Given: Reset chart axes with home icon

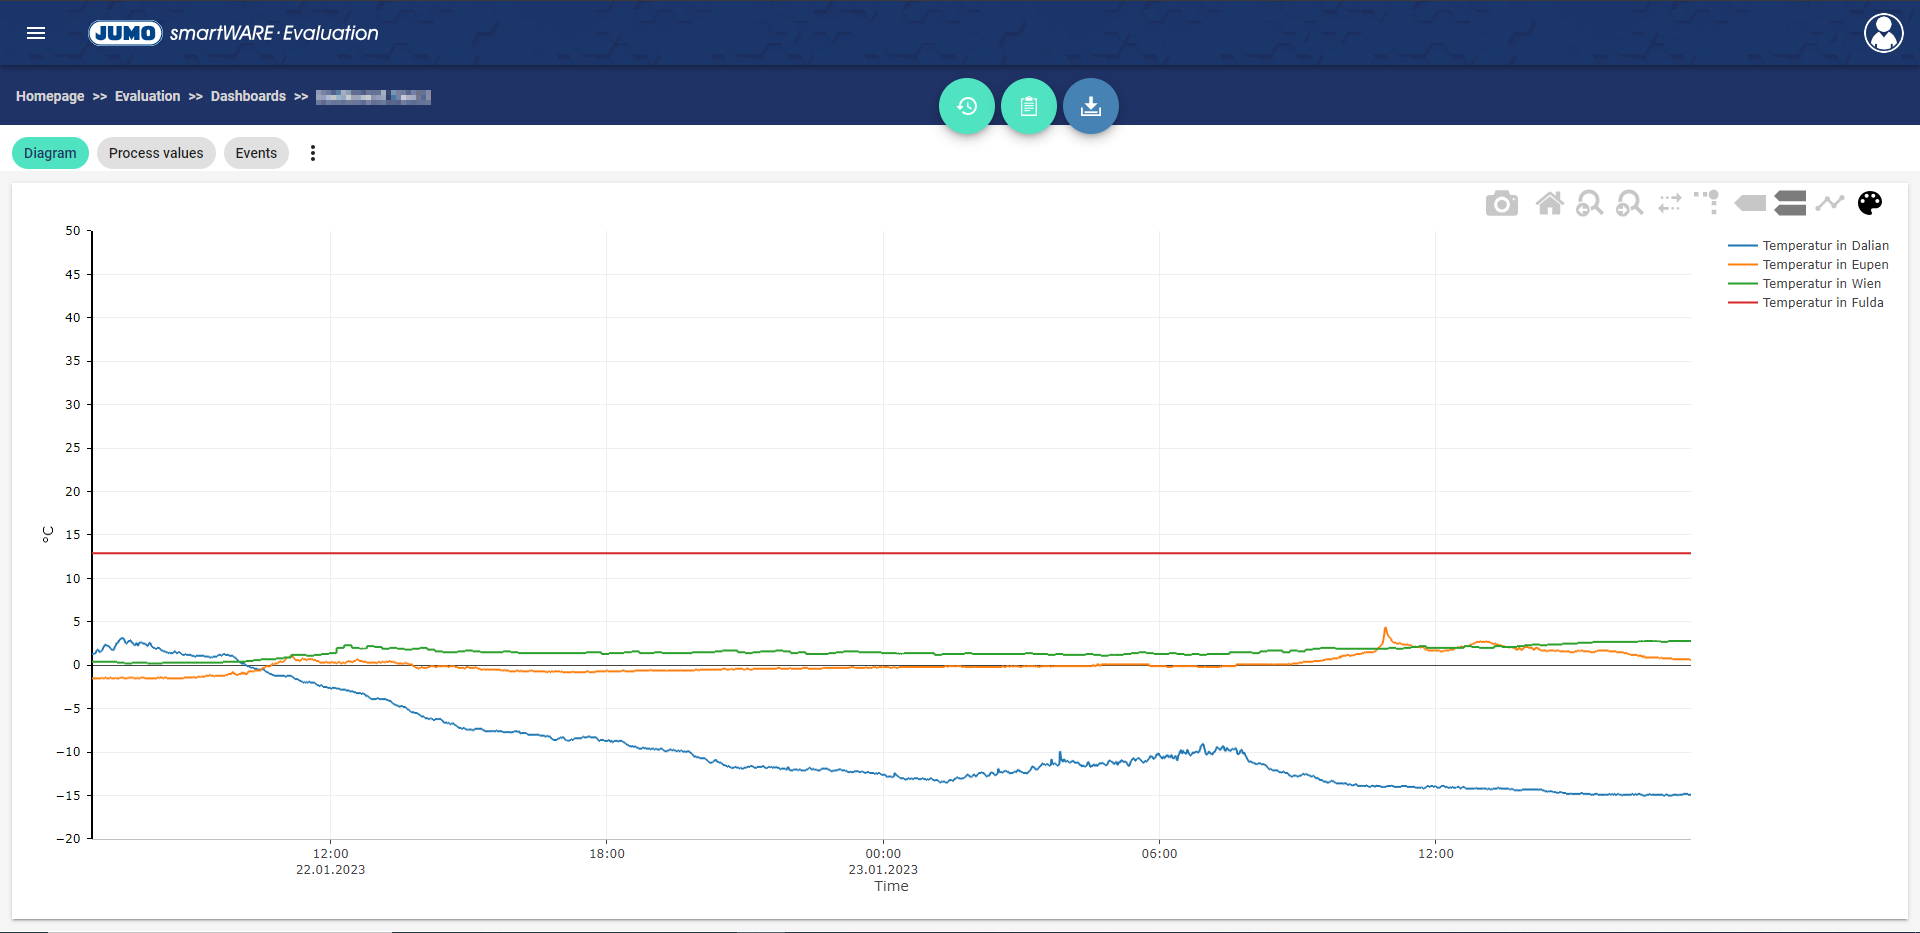Looking at the screenshot, I should coord(1549,204).
